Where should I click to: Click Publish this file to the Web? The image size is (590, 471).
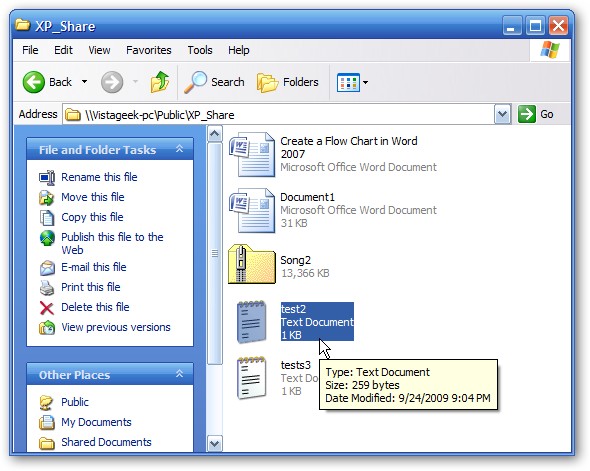pyautogui.click(x=112, y=243)
